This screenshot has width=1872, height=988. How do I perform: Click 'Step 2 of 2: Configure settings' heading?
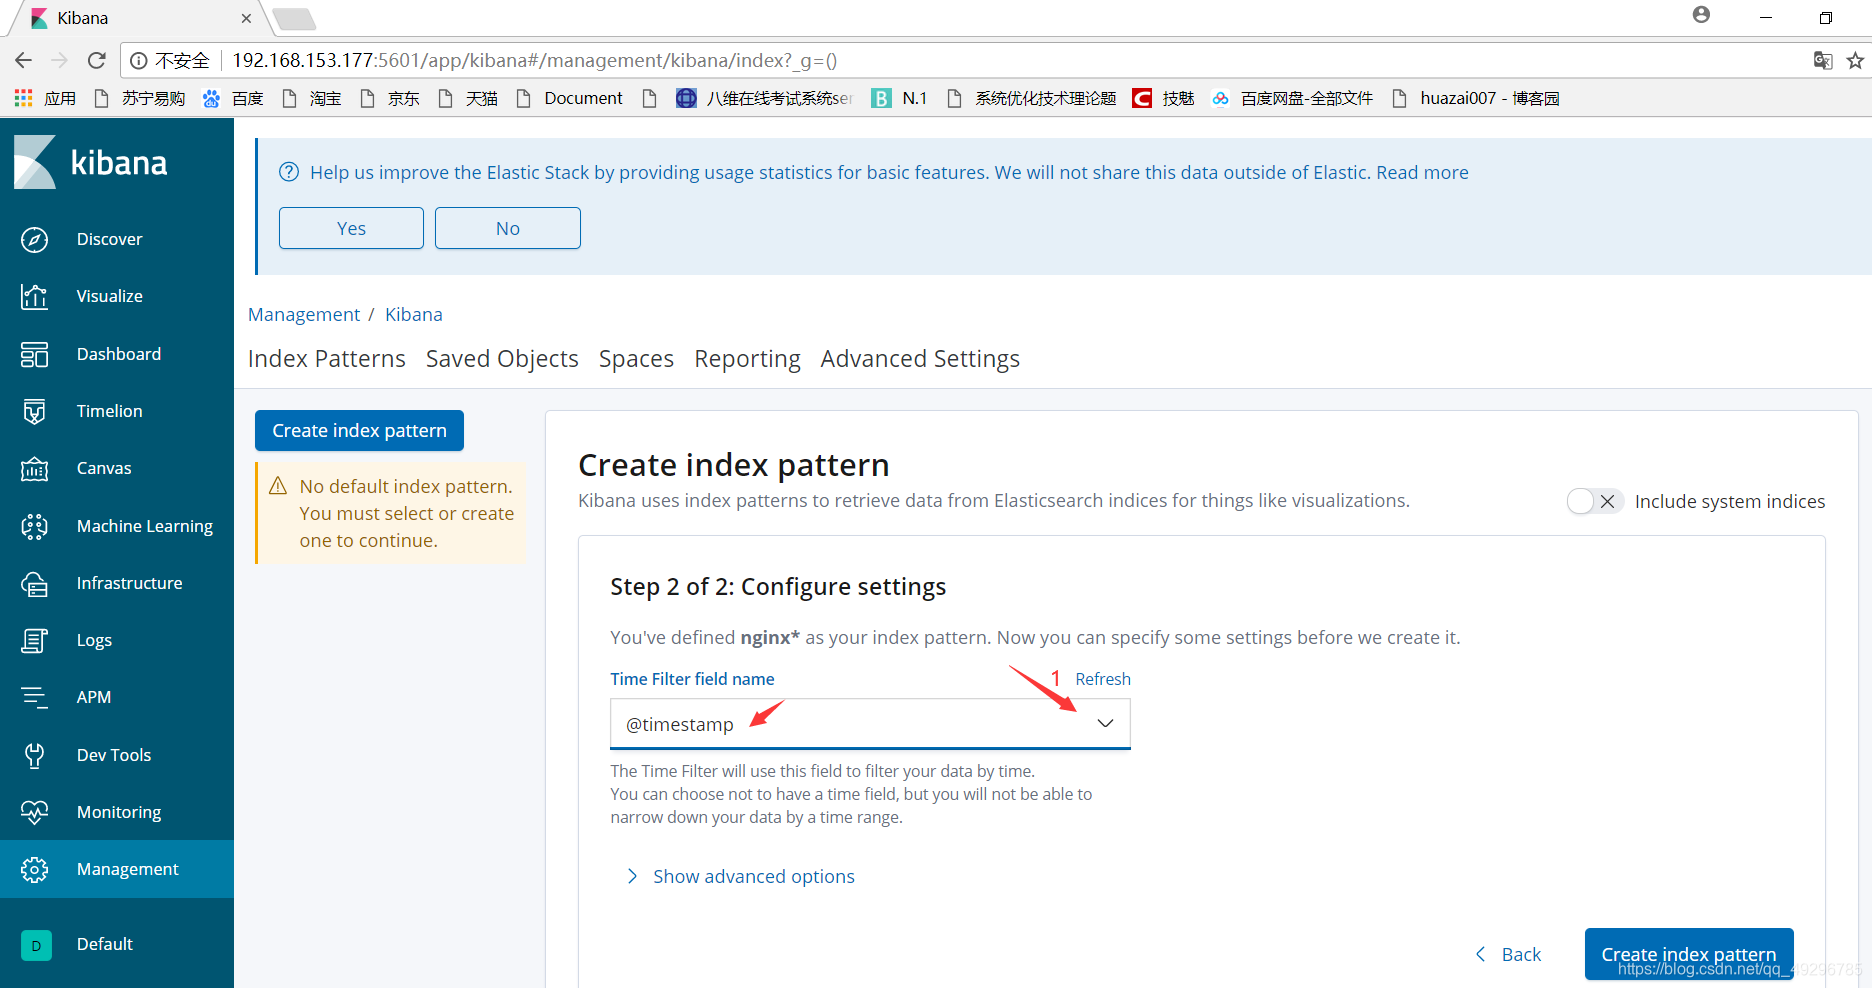pyautogui.click(x=778, y=586)
